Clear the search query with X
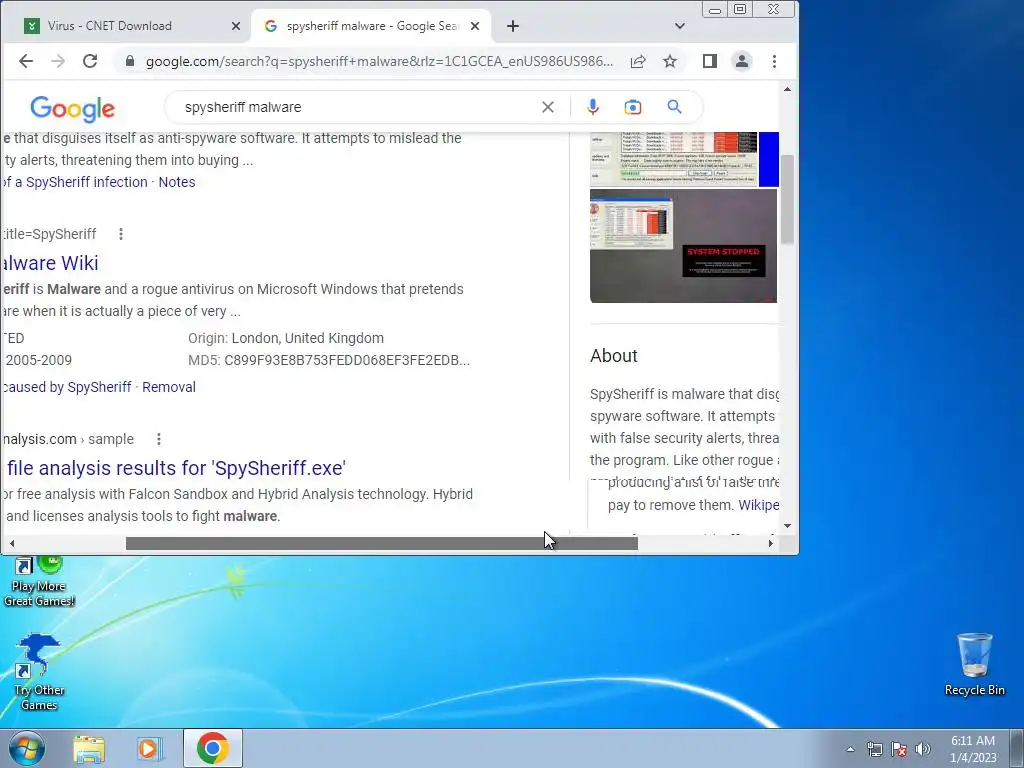1024x768 pixels. [548, 107]
